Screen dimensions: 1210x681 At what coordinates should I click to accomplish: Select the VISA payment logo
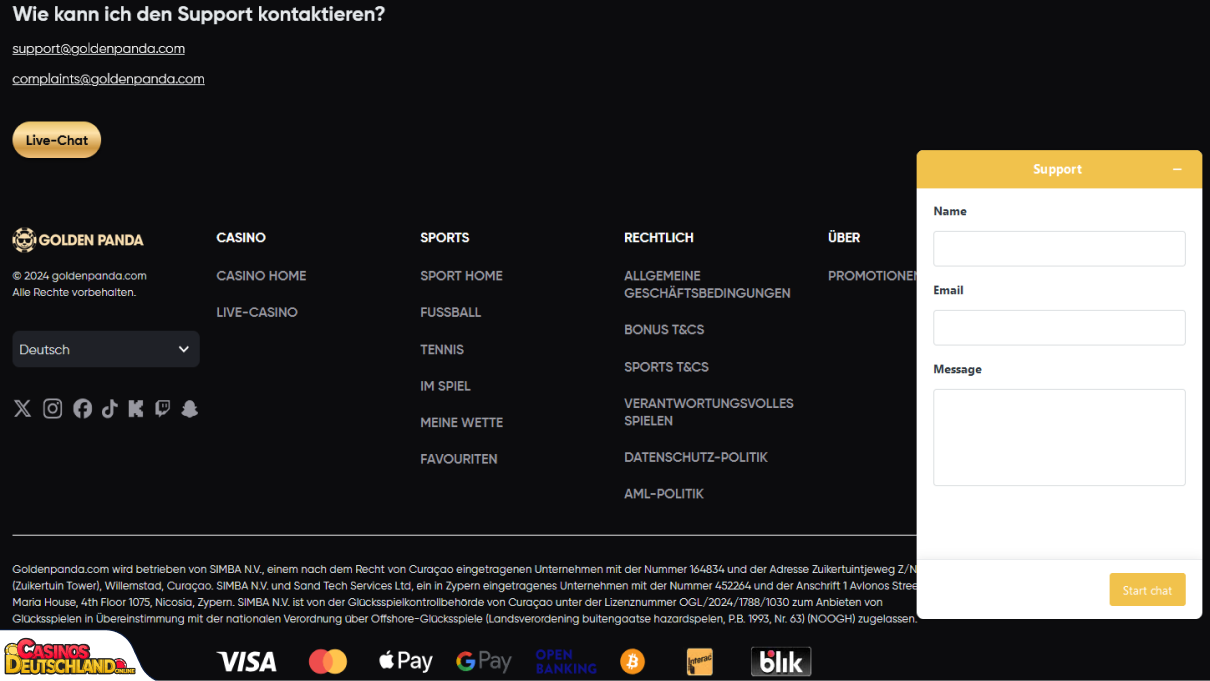tap(246, 661)
